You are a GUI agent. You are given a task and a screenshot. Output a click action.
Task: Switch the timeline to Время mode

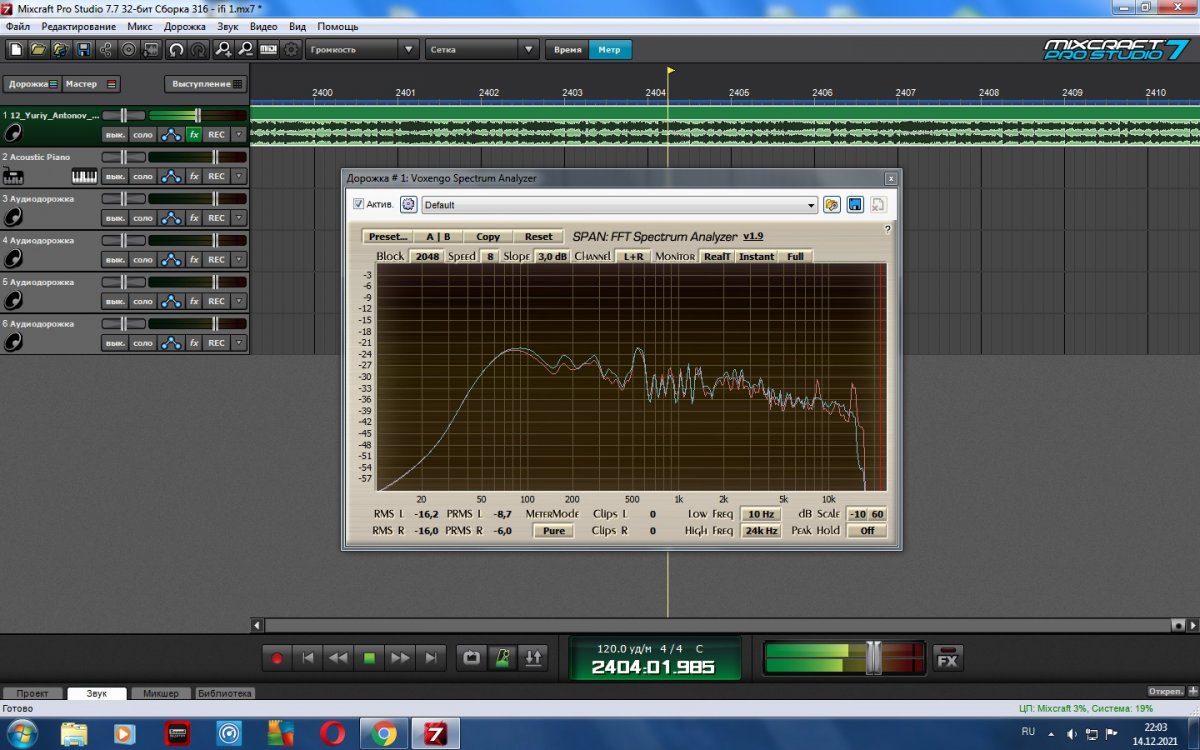(567, 49)
